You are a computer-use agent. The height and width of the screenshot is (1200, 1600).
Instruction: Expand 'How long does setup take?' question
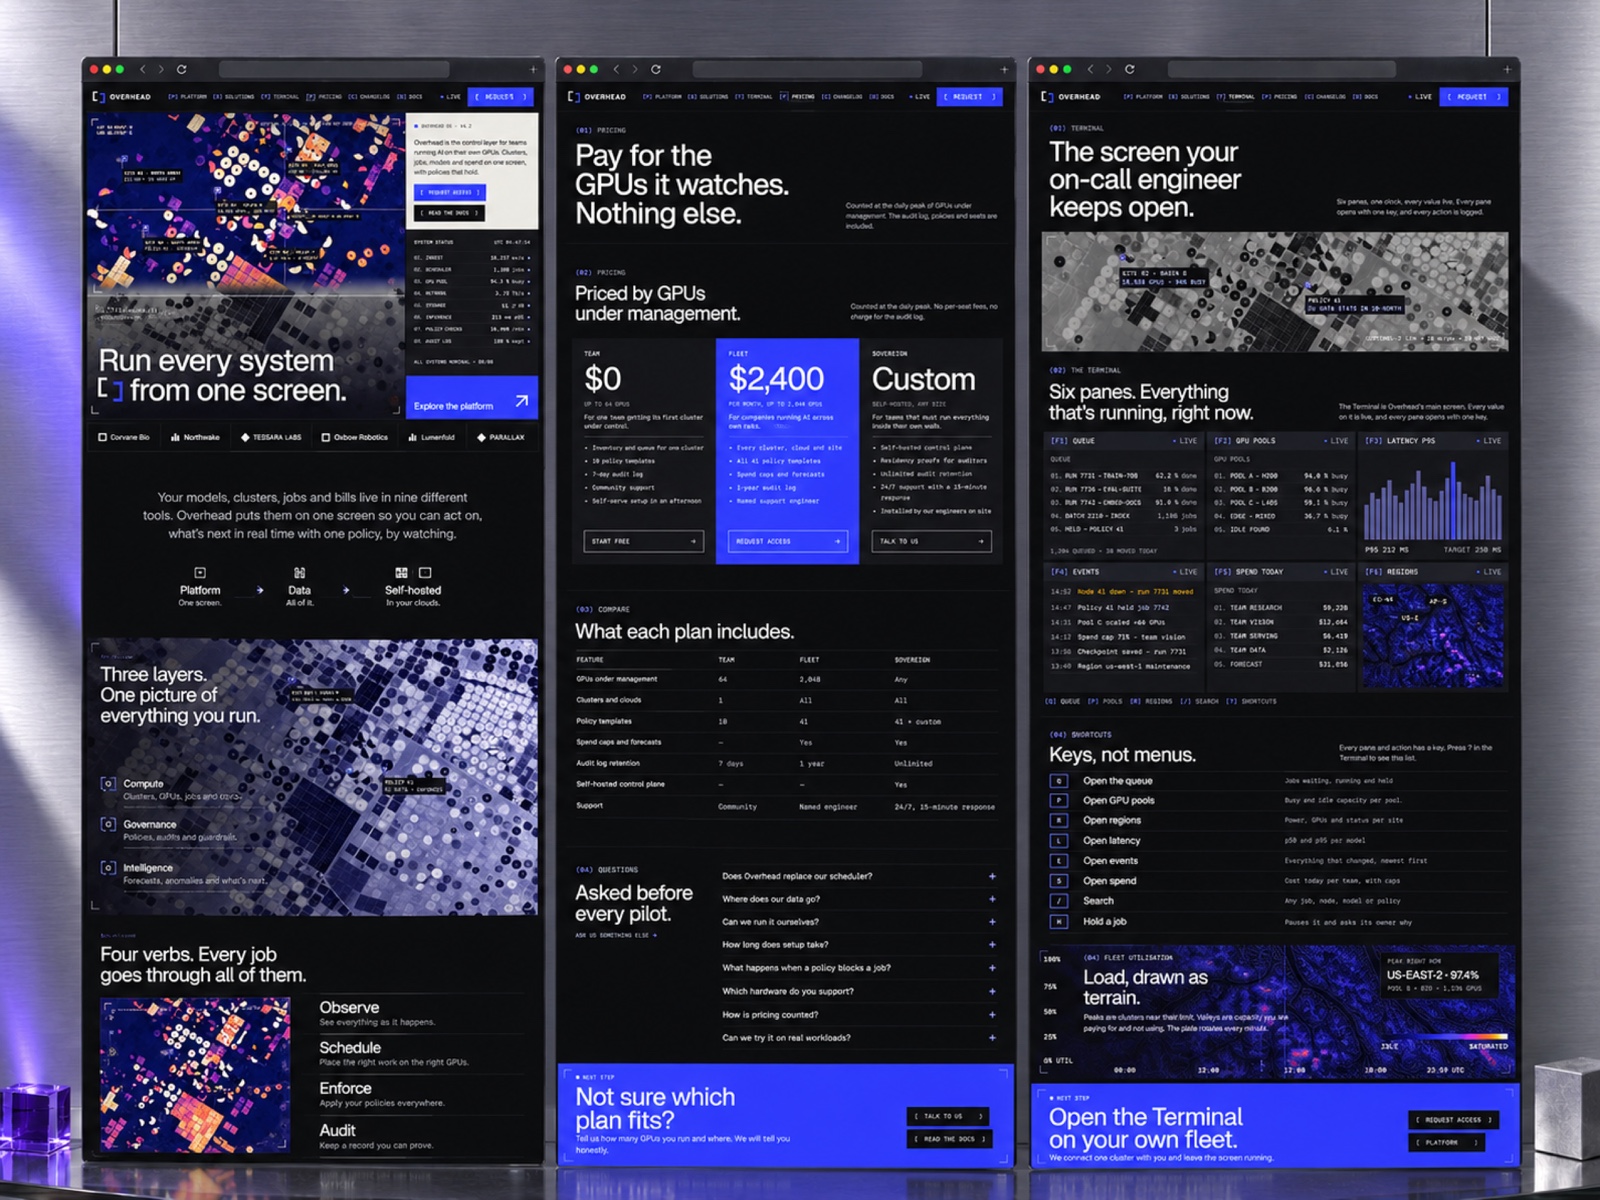[992, 945]
